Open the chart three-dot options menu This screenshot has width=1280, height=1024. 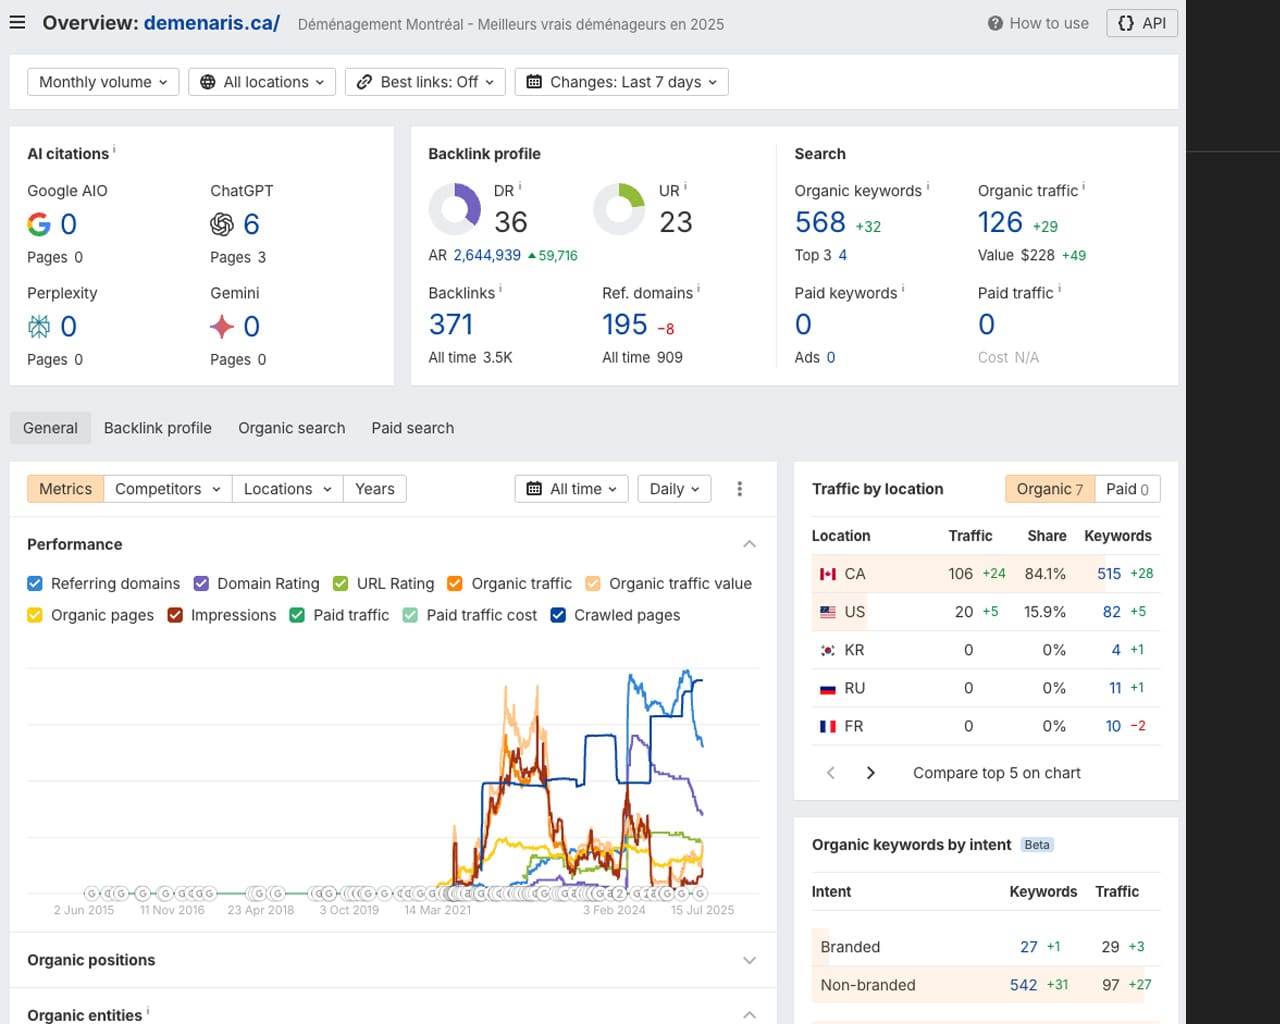[x=739, y=489]
